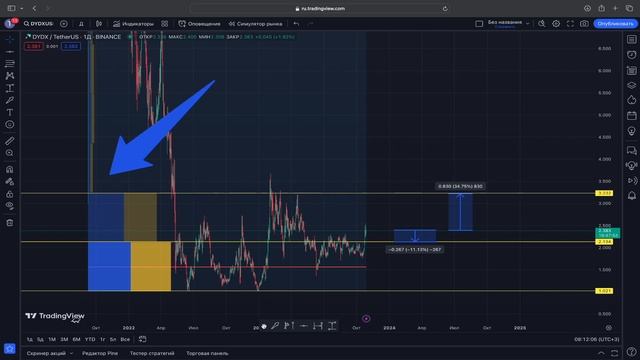Hide all drawings with the eye icon
Image resolution: width=640 pixels, height=360 pixels.
pos(10,206)
